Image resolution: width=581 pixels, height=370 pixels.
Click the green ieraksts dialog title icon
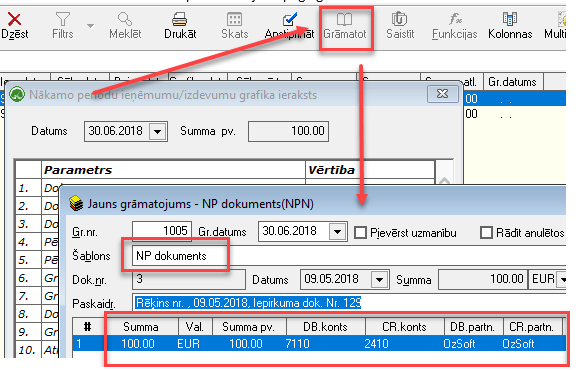pyautogui.click(x=17, y=94)
